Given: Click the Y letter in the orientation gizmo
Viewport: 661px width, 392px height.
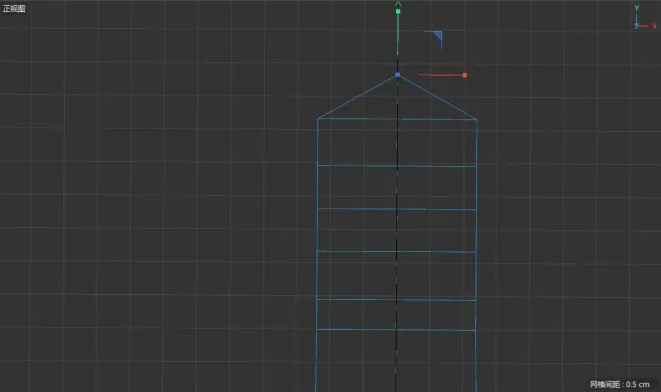Looking at the screenshot, I should pyautogui.click(x=637, y=8).
